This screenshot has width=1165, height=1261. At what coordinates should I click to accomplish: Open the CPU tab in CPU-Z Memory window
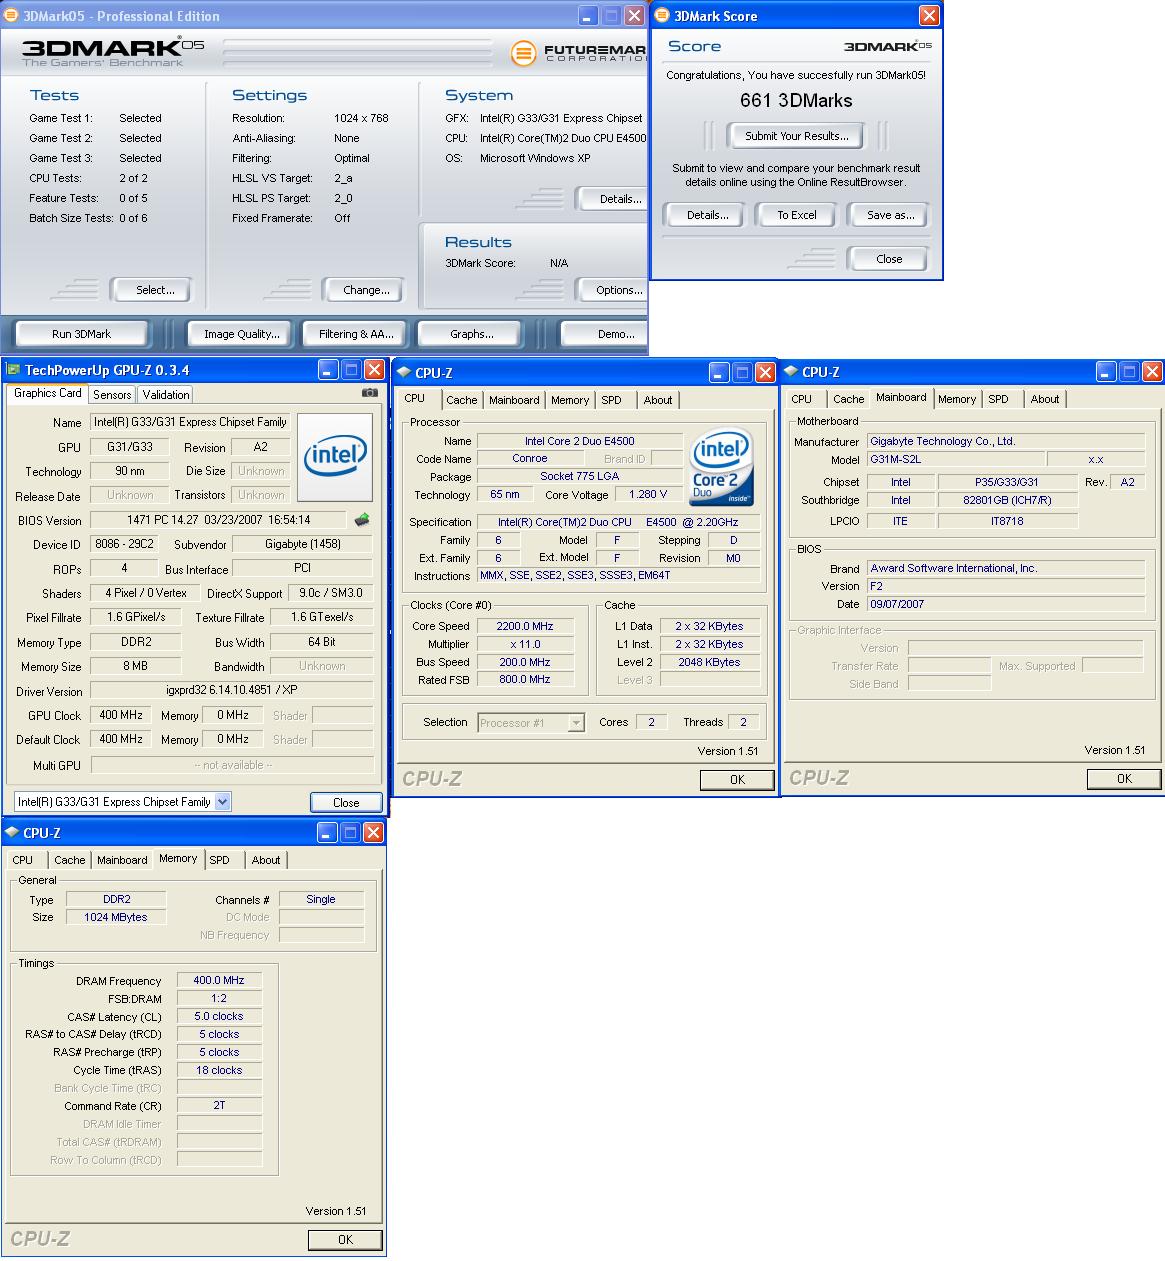point(23,860)
